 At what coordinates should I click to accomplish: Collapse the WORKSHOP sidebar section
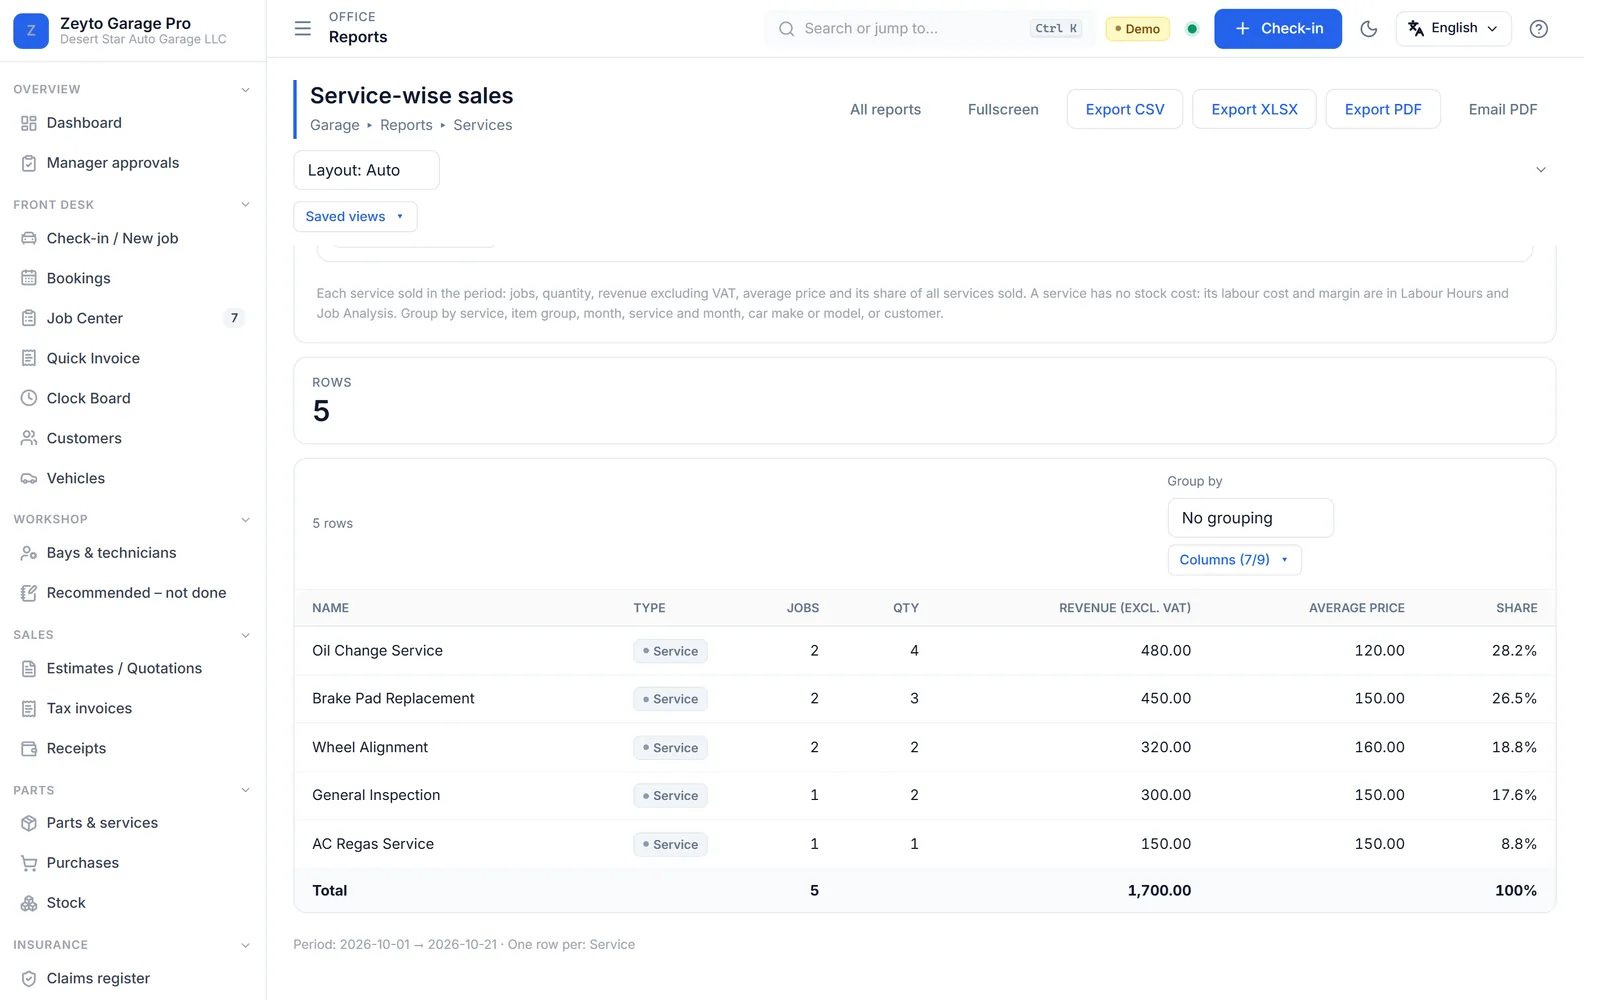tap(246, 520)
